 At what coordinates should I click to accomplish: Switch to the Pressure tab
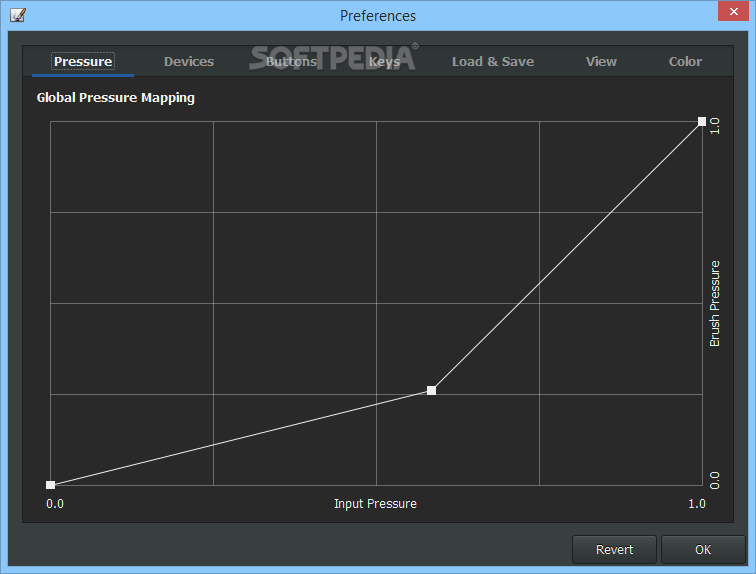point(83,62)
